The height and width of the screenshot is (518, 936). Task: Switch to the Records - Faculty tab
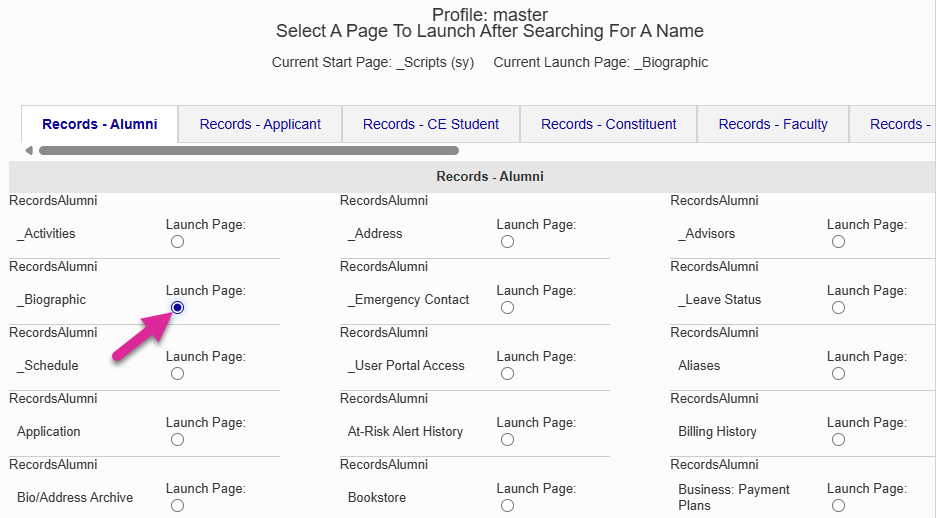[x=773, y=124]
